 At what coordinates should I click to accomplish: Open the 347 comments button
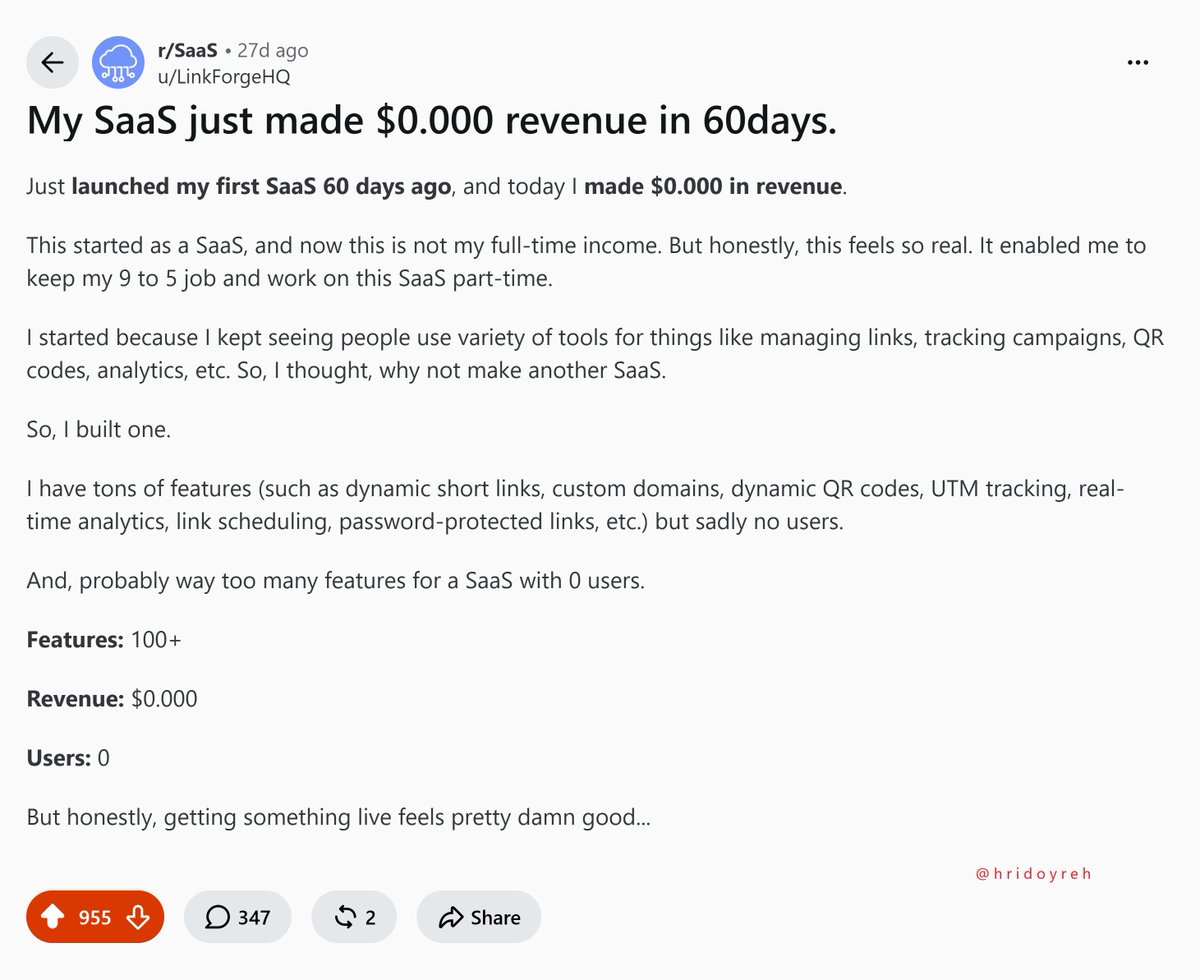[238, 917]
